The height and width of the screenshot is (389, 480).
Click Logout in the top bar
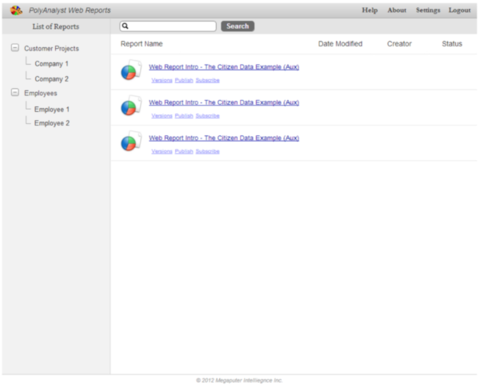point(459,10)
